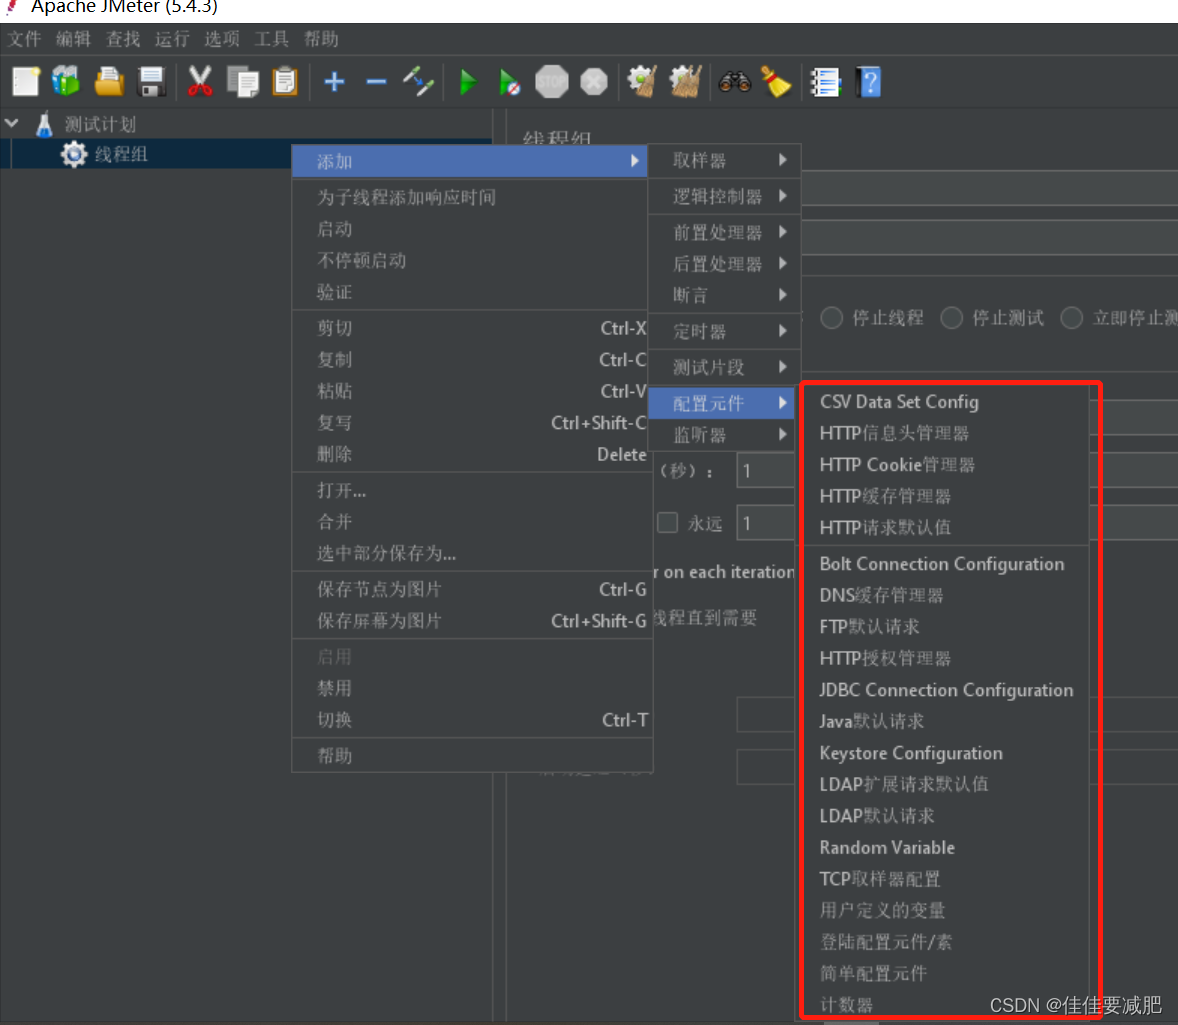Click 验证 context menu entry
Screen dimensions: 1178x1025
point(470,292)
